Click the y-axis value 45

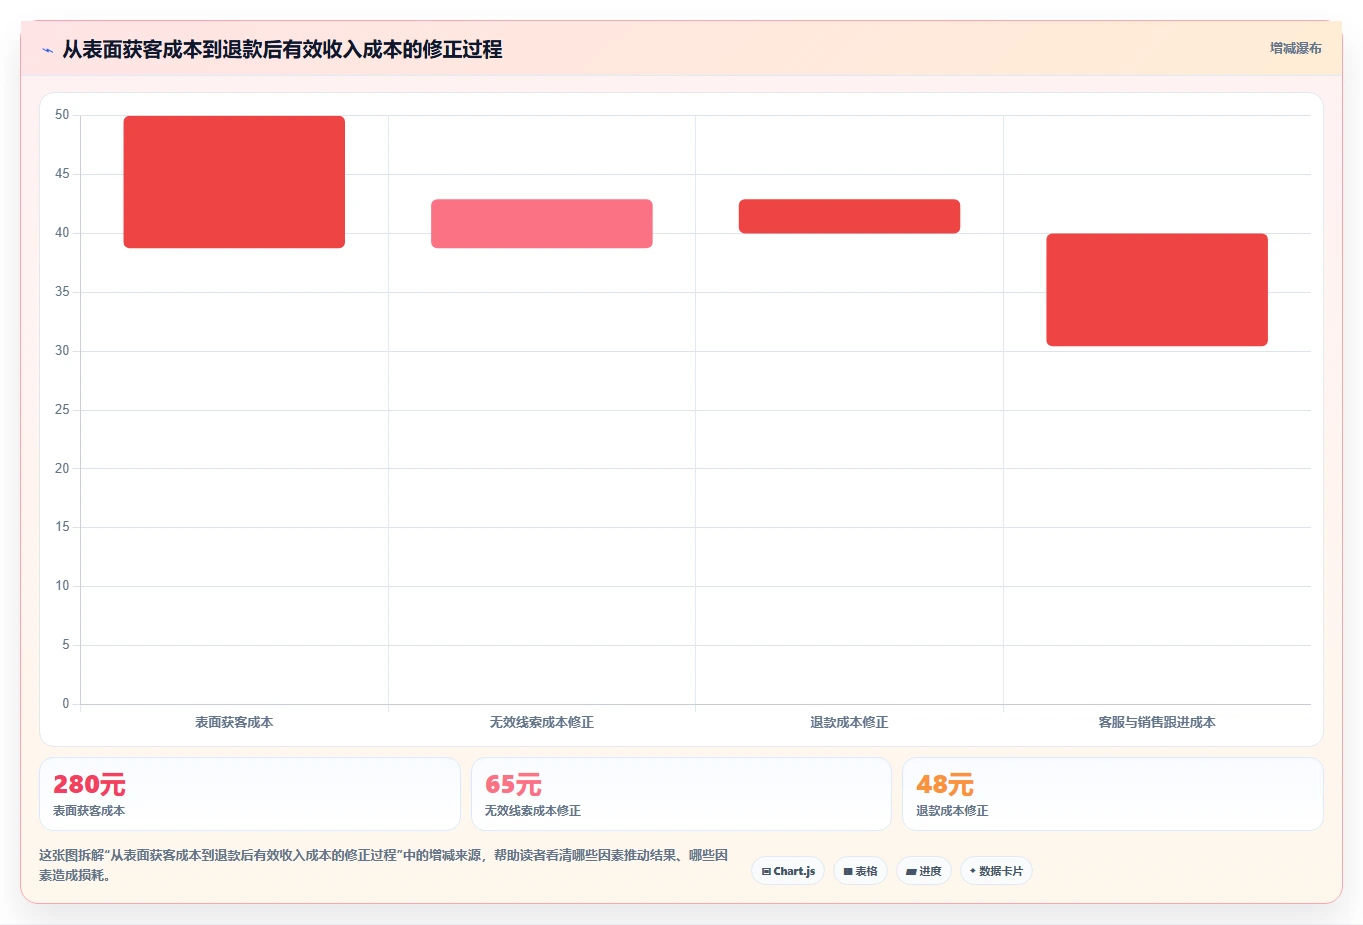[62, 174]
